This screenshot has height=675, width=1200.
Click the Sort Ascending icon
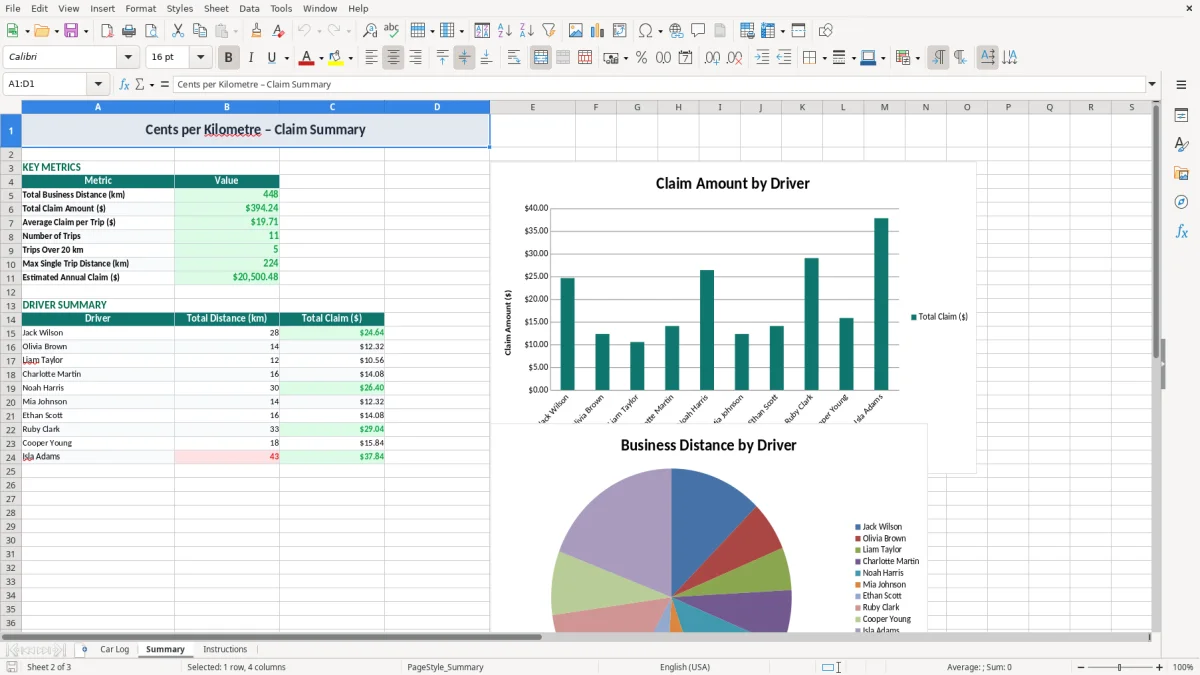tap(504, 31)
